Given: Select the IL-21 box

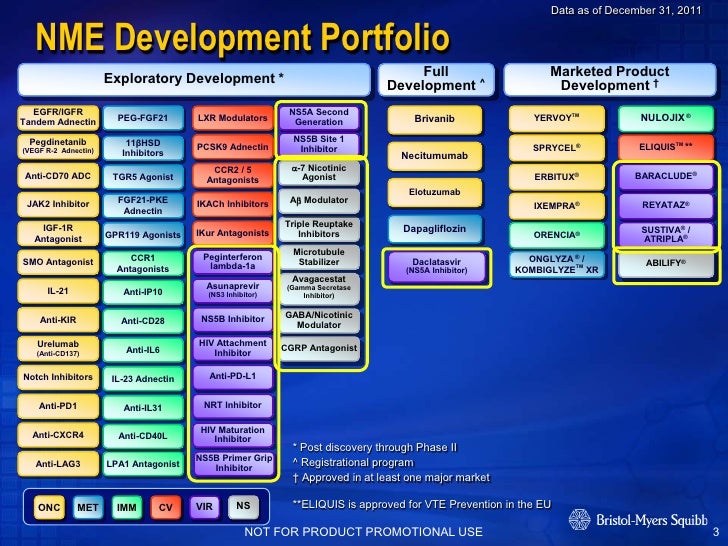Looking at the screenshot, I should [x=58, y=291].
